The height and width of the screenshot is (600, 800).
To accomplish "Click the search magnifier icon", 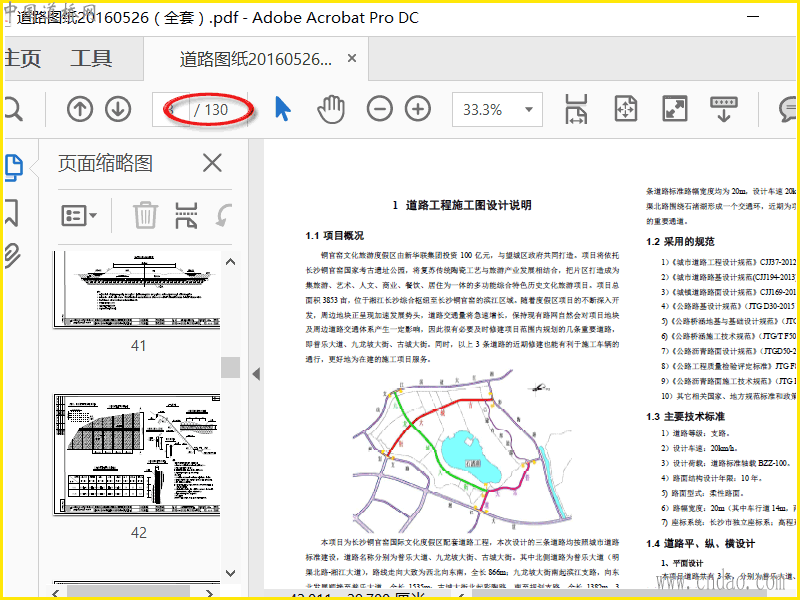I will pyautogui.click(x=13, y=110).
